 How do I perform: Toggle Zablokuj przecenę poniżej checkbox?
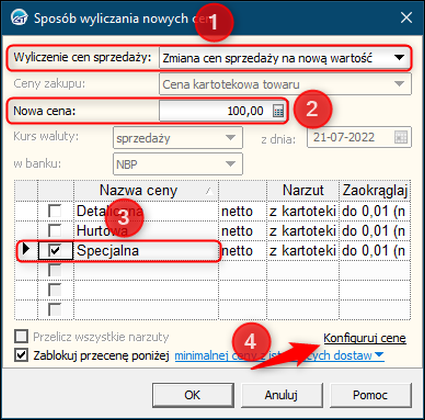point(21,355)
